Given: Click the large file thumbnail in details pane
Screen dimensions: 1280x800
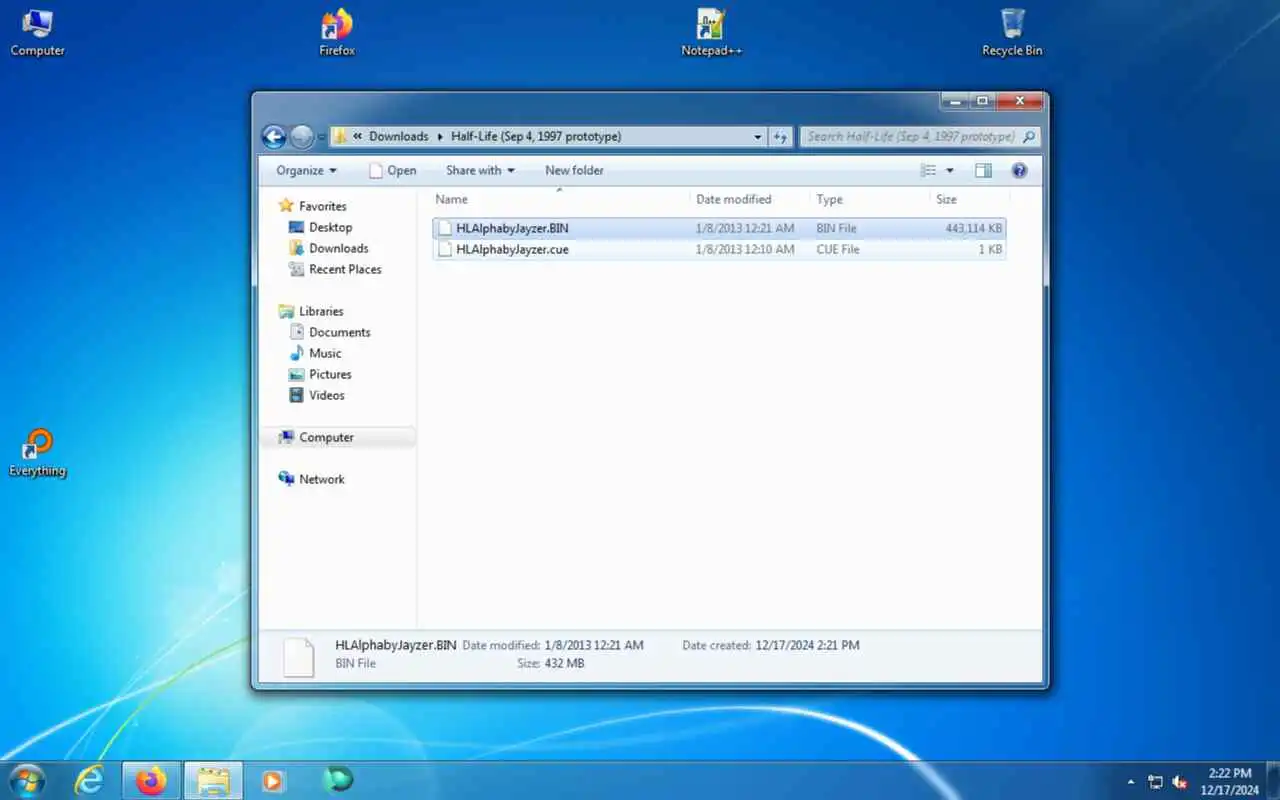Looking at the screenshot, I should pos(299,657).
